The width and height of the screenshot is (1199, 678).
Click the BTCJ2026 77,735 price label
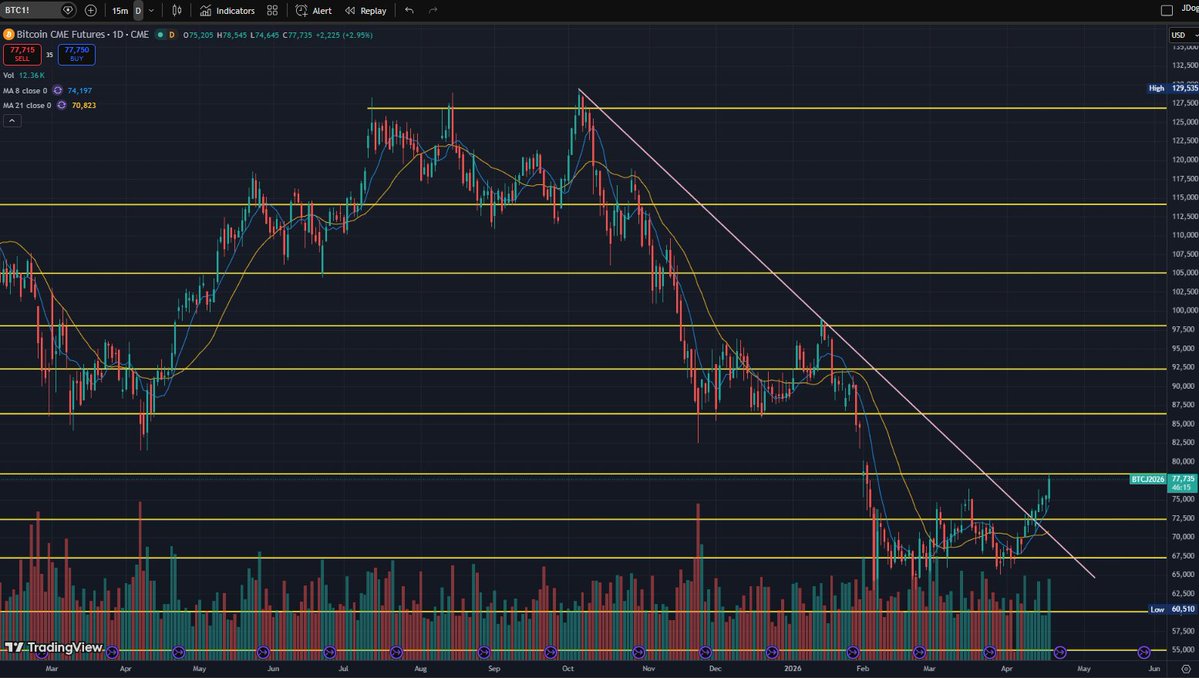coord(1163,482)
